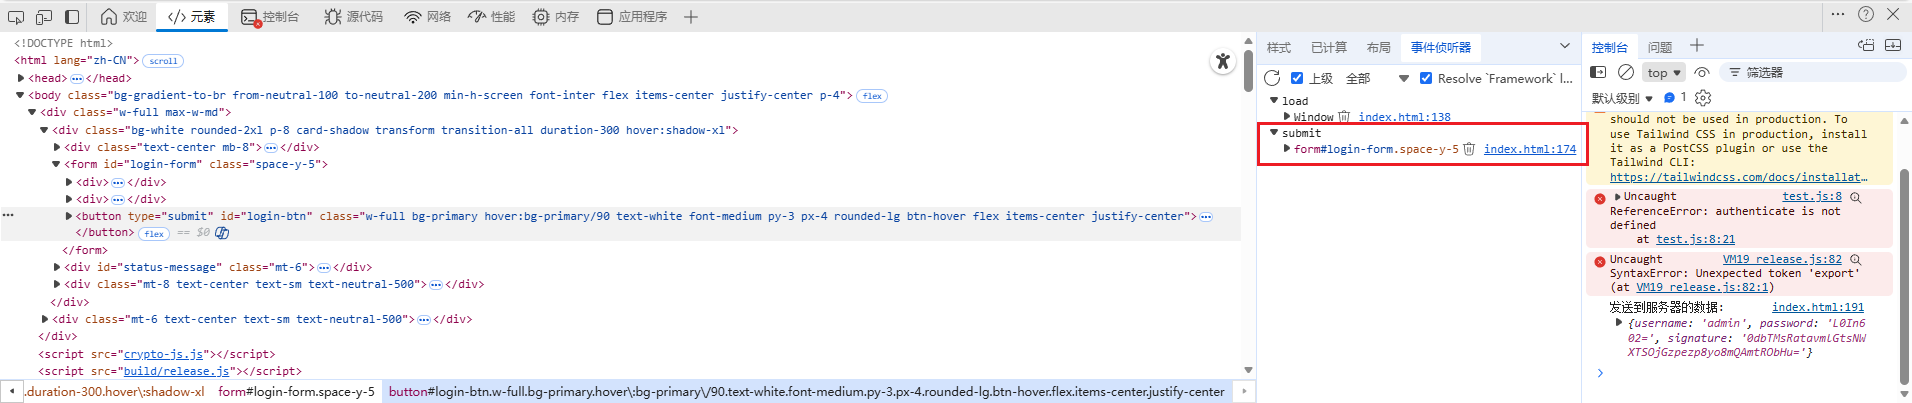This screenshot has height=403, width=1912.
Task: Create live expression with eye icon
Action: [x=1702, y=72]
